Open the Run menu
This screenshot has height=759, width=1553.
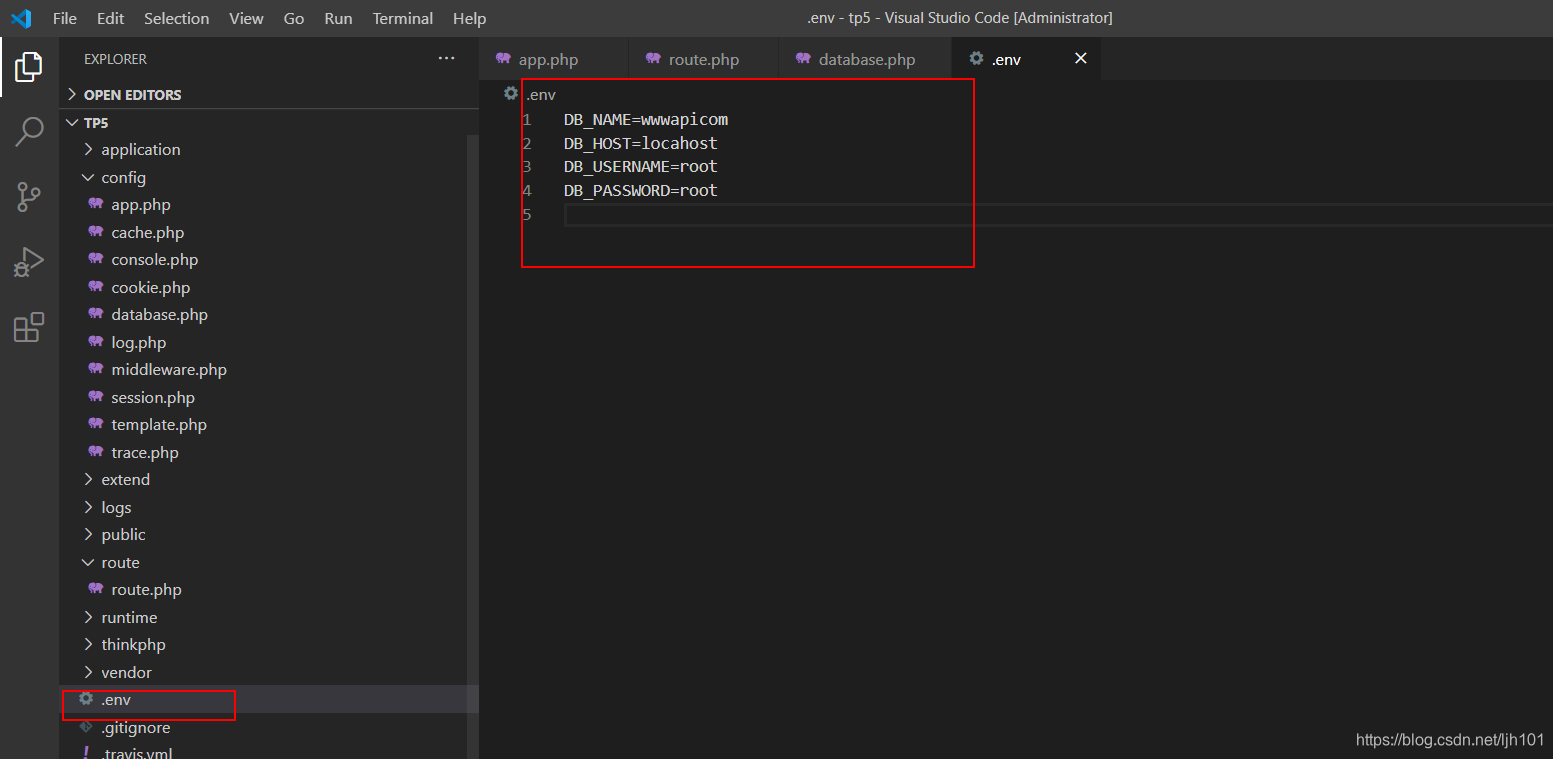(338, 18)
